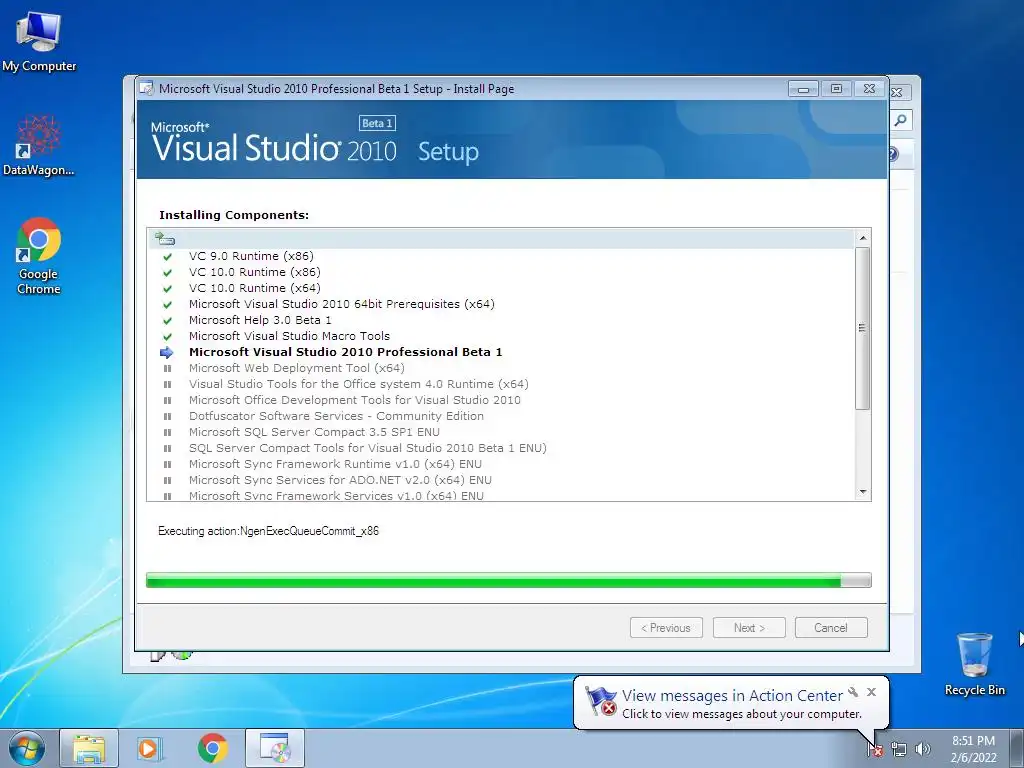This screenshot has width=1024, height=768.
Task: Click checkmark beside Microsoft Help 3.0 Beta 1
Action: coord(167,321)
